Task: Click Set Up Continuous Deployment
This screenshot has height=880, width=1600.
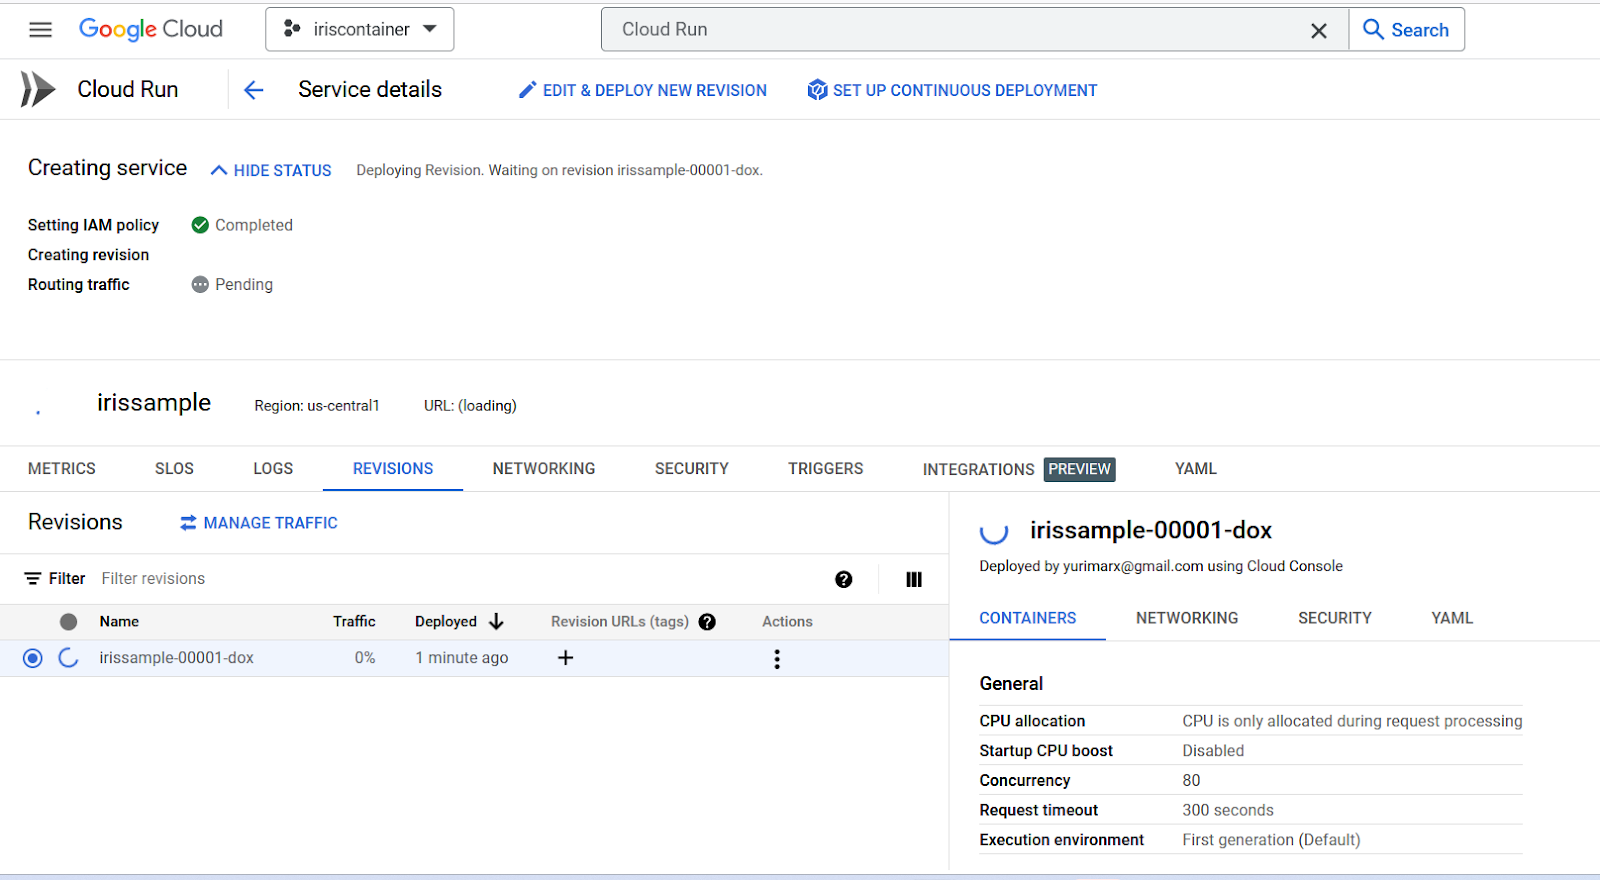Action: point(952,90)
